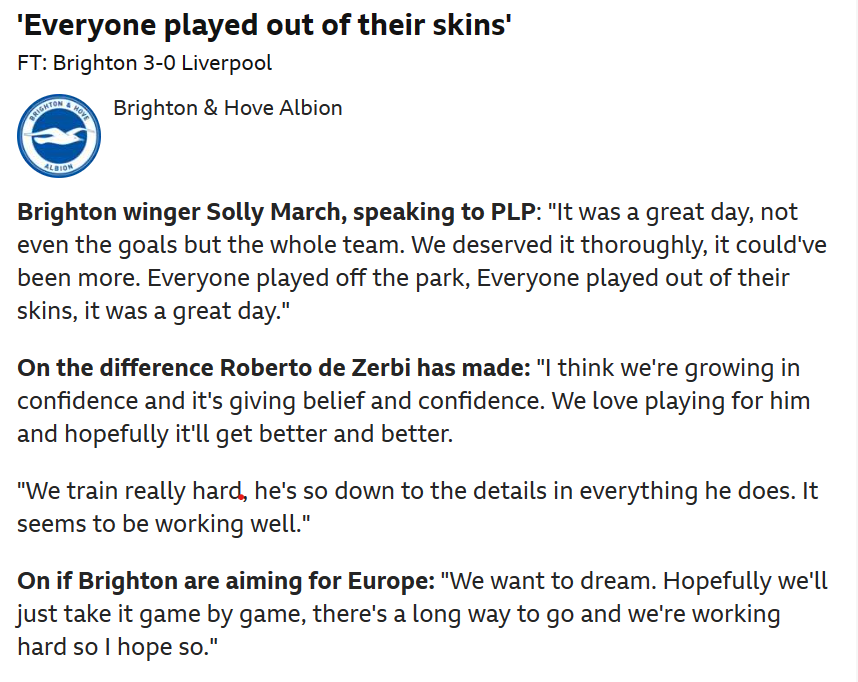This screenshot has width=858, height=682.
Task: Click the sentence 'seems to be working well.'
Action: pyautogui.click(x=164, y=524)
